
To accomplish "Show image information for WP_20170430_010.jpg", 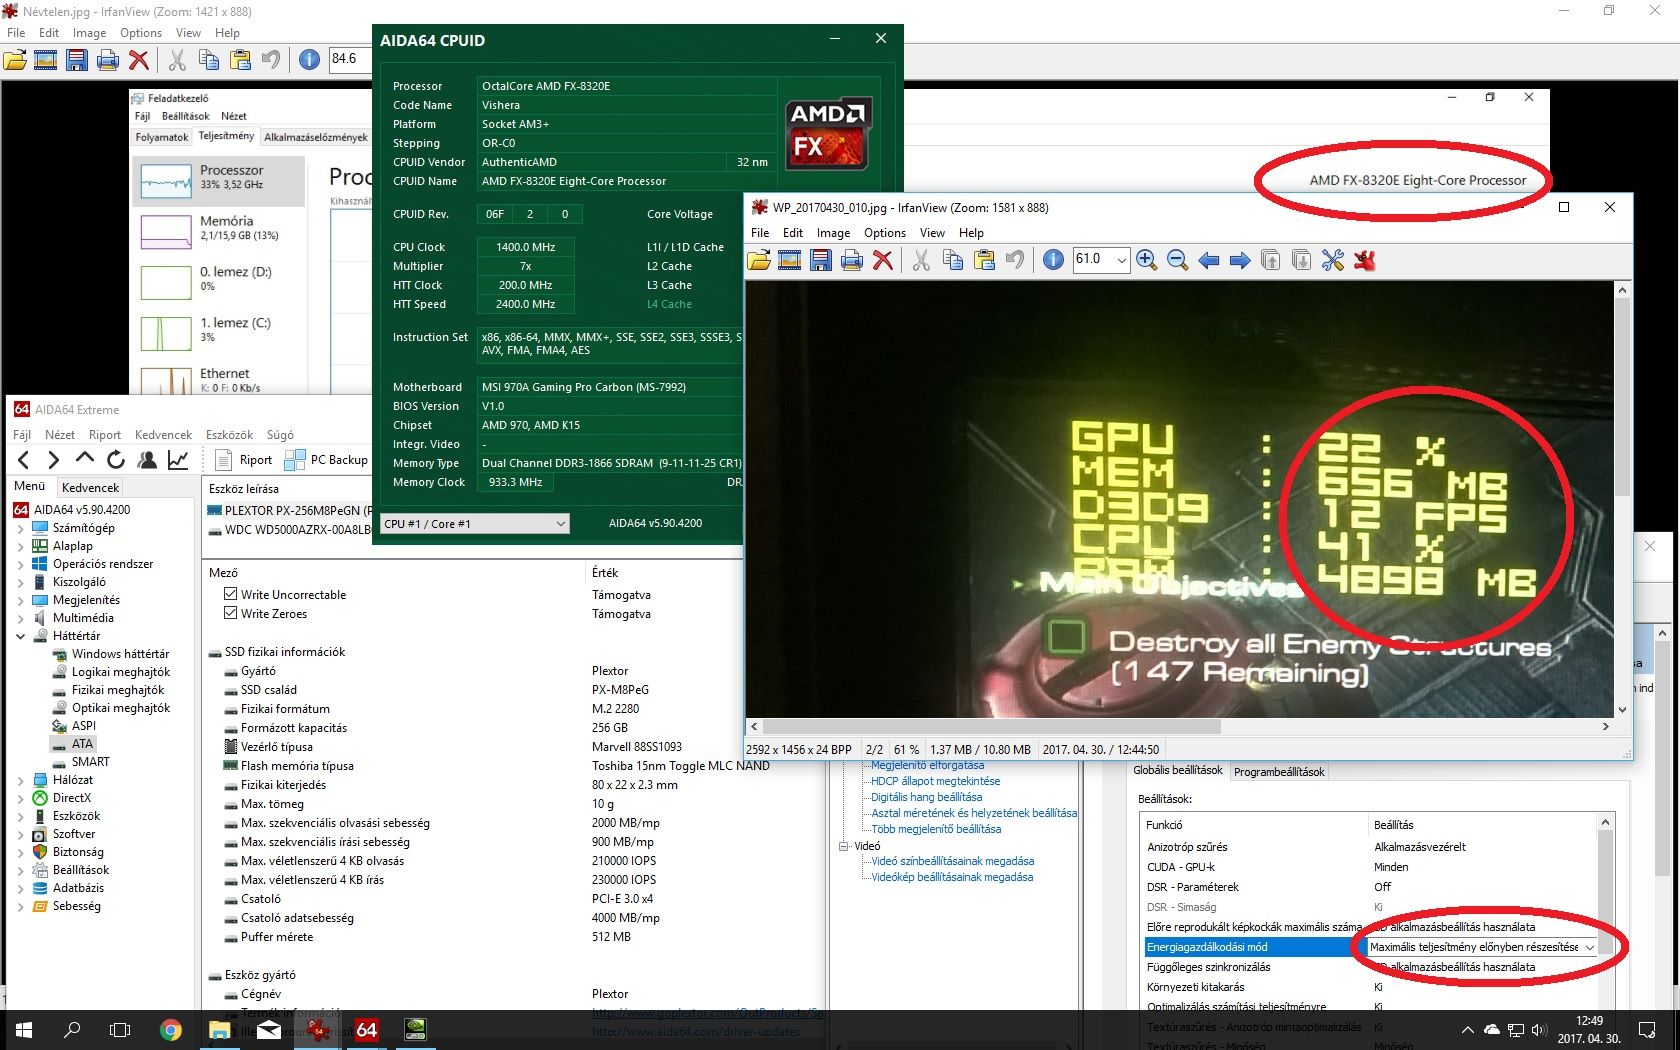I will point(1053,260).
